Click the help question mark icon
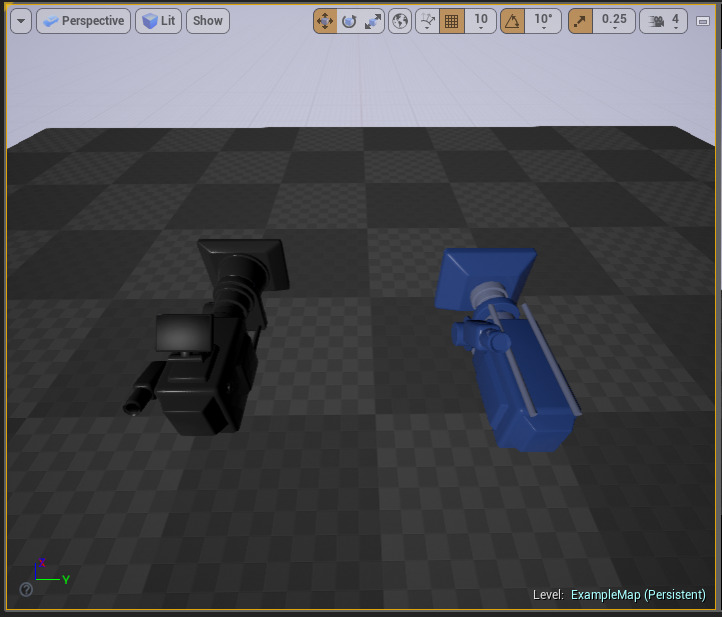The width and height of the screenshot is (722, 617). click(x=26, y=590)
